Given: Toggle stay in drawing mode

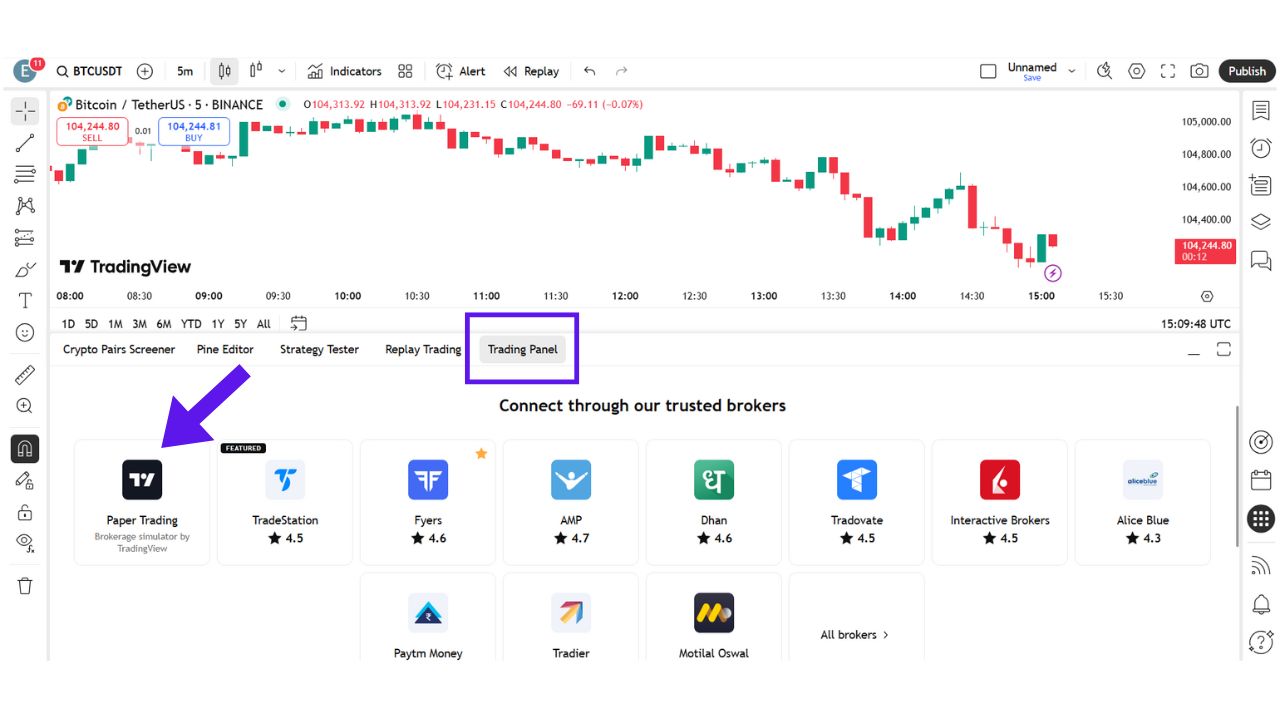Looking at the screenshot, I should 25,481.
